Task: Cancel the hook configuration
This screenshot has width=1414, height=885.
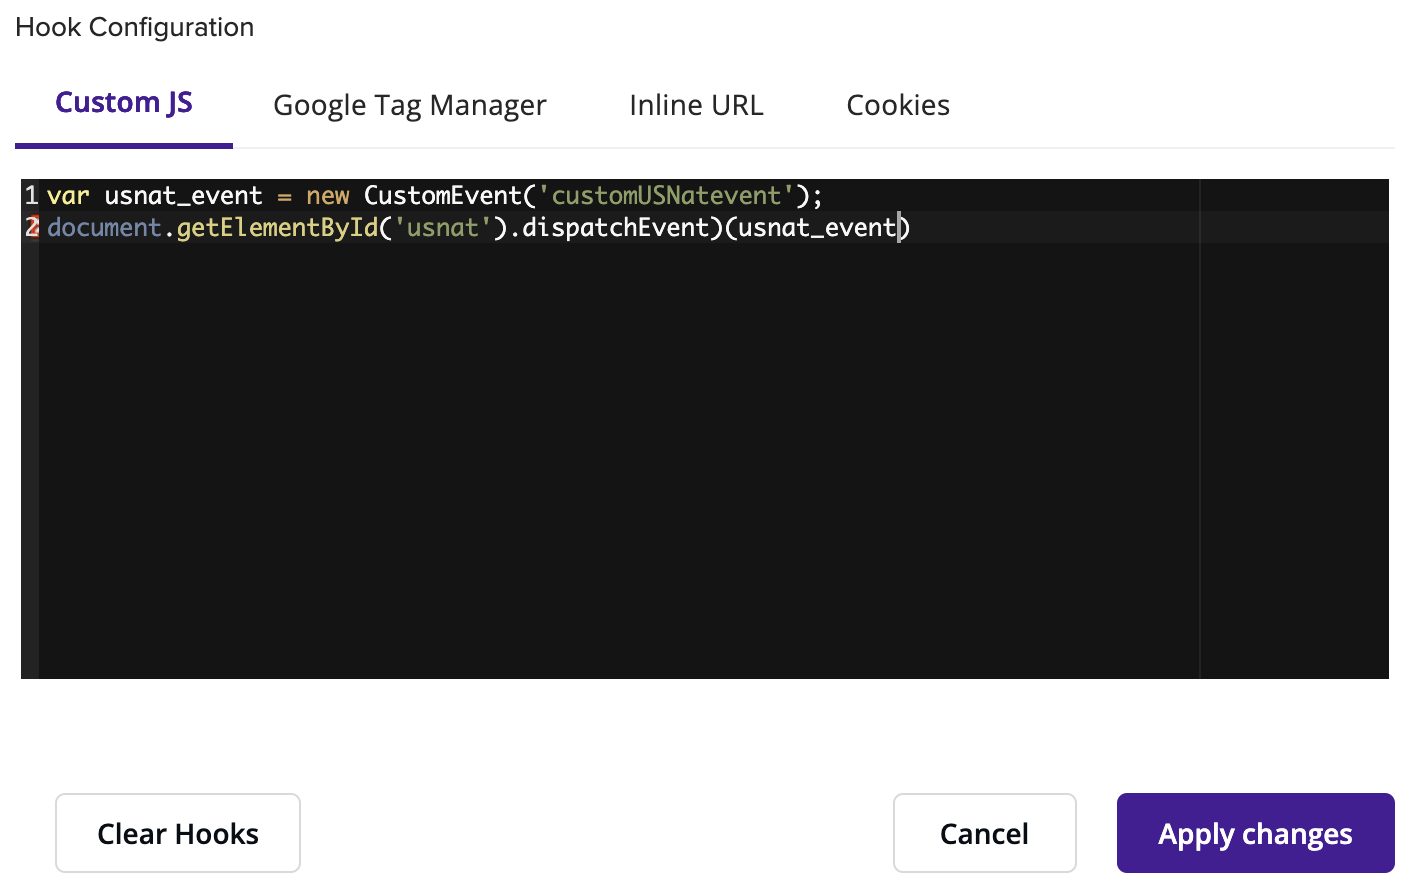Action: [x=984, y=833]
